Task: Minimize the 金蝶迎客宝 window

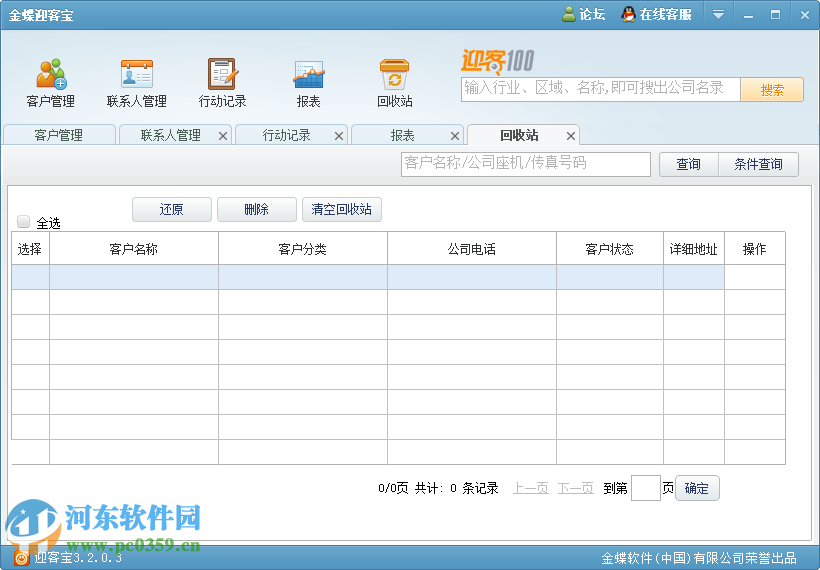Action: click(748, 15)
